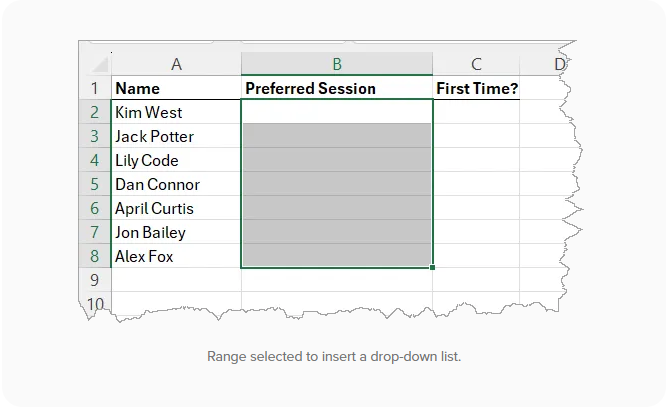Click empty Preferred Session cell for Kim West
The width and height of the screenshot is (669, 408).
click(x=337, y=113)
